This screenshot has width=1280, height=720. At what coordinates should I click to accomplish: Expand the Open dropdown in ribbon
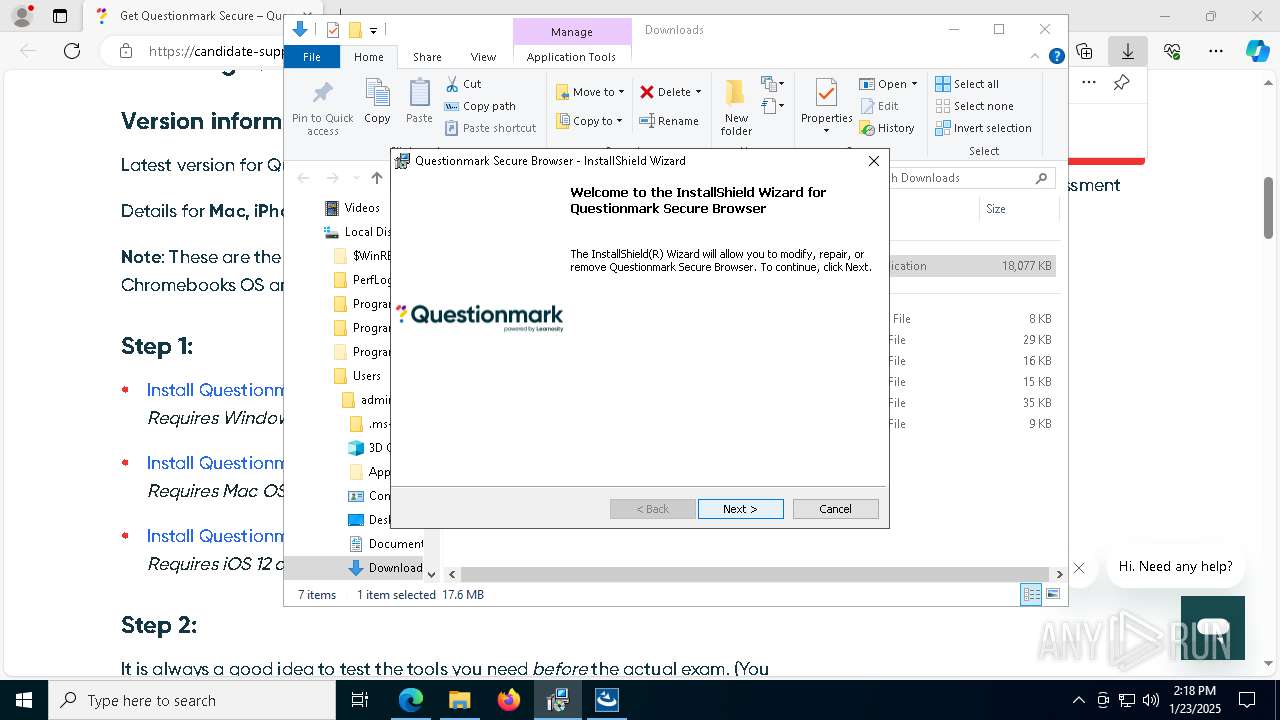pos(914,84)
